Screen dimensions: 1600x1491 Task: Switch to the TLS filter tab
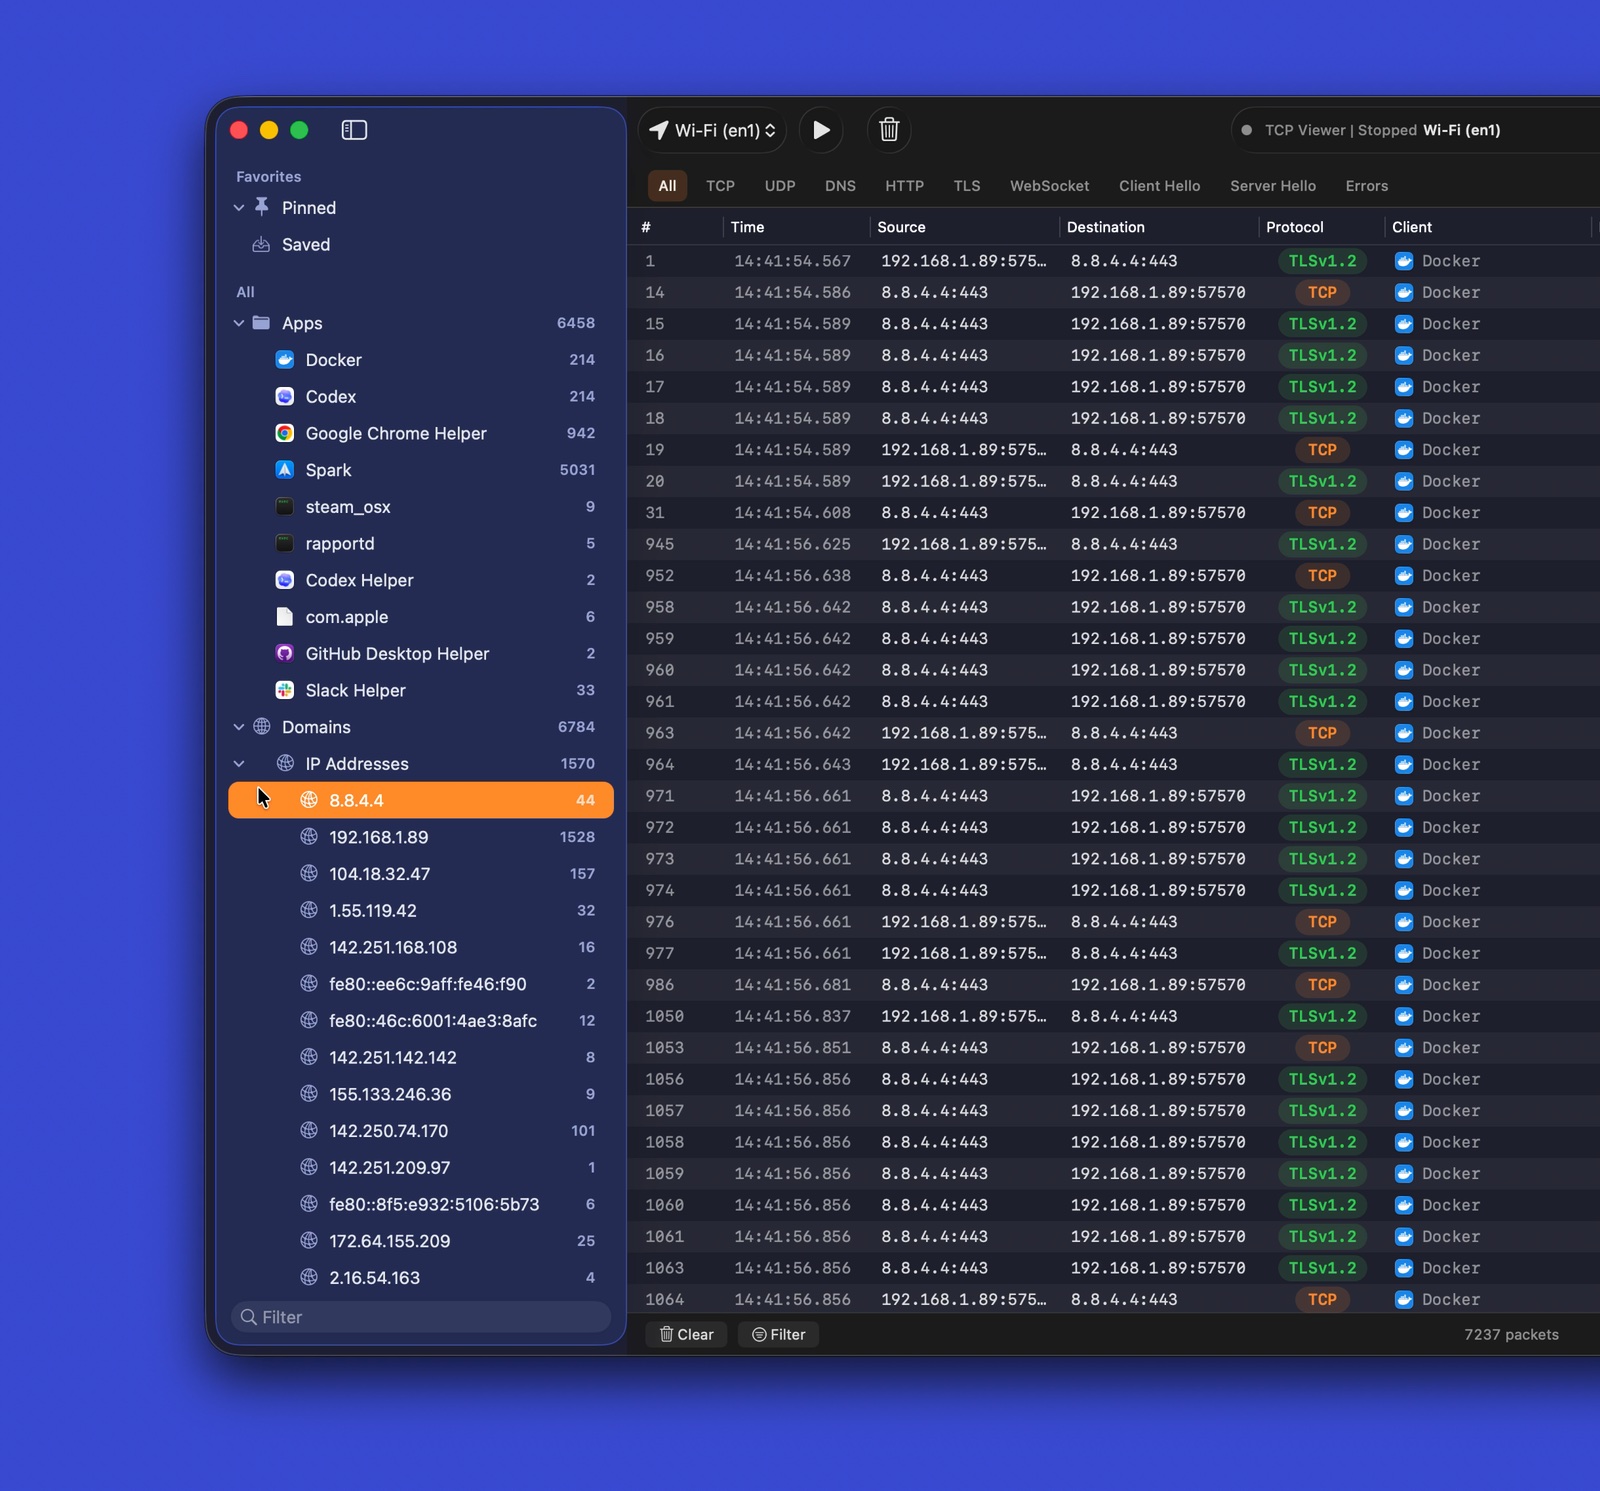[x=967, y=186]
